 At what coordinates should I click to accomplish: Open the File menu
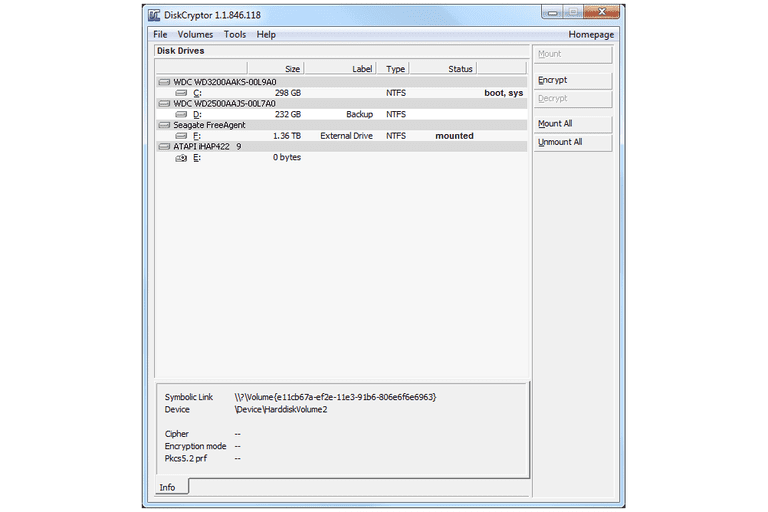(160, 35)
